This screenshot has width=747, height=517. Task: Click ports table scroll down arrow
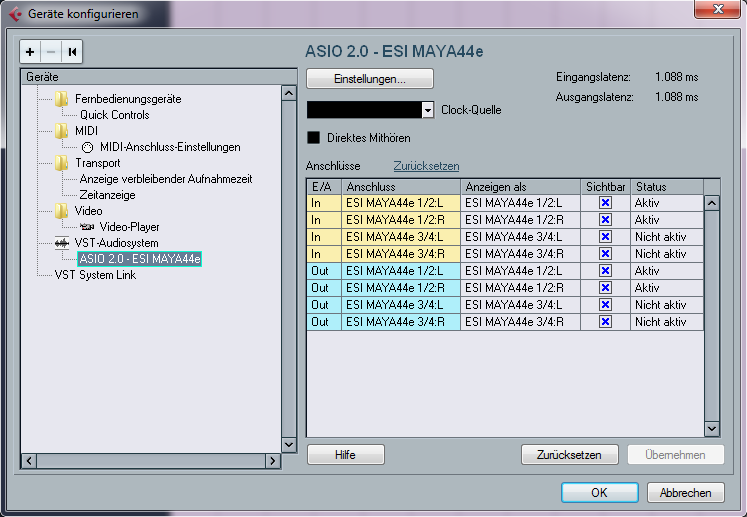712,428
